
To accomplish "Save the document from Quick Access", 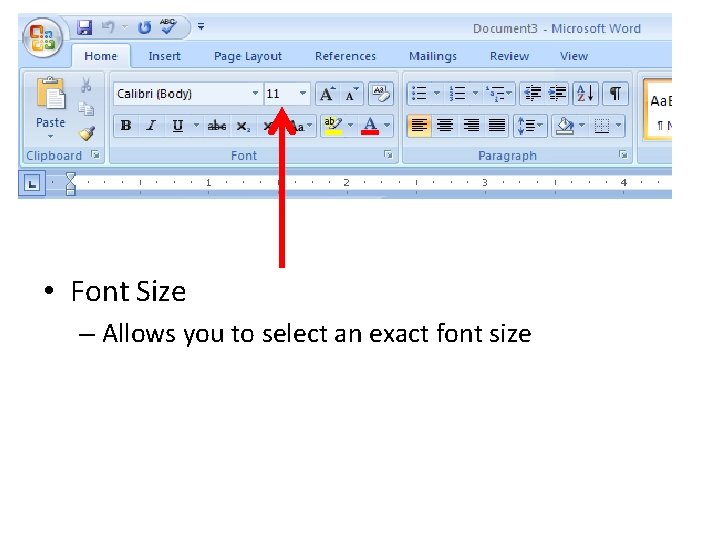I will click(84, 28).
